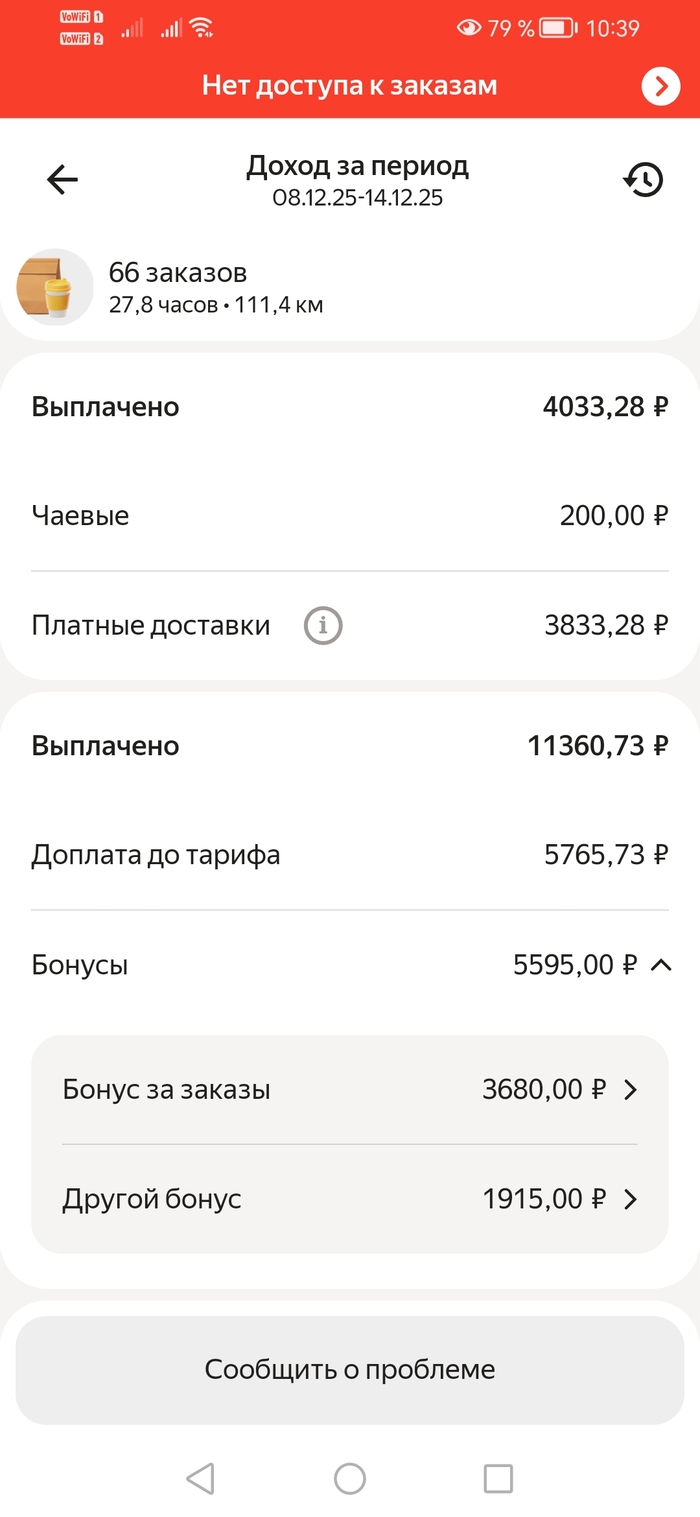This screenshot has width=700, height=1517.
Task: Tap the battery indicator in status bar
Action: [x=558, y=28]
